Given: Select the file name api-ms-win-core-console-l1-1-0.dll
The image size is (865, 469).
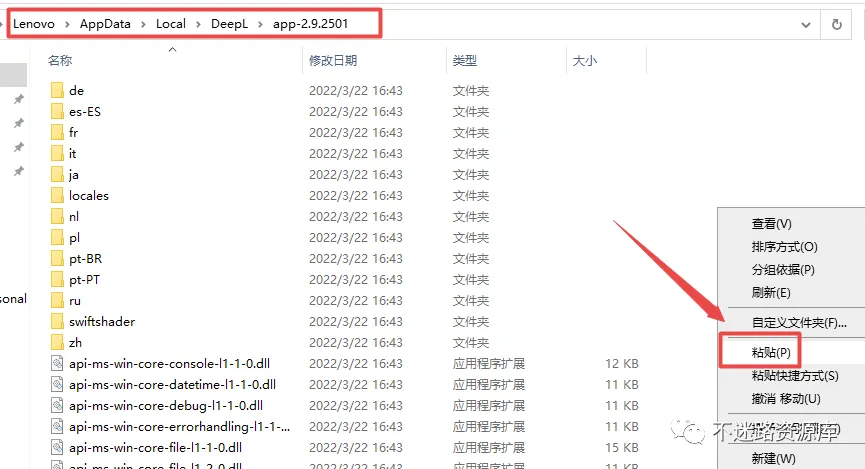Looking at the screenshot, I should (169, 364).
